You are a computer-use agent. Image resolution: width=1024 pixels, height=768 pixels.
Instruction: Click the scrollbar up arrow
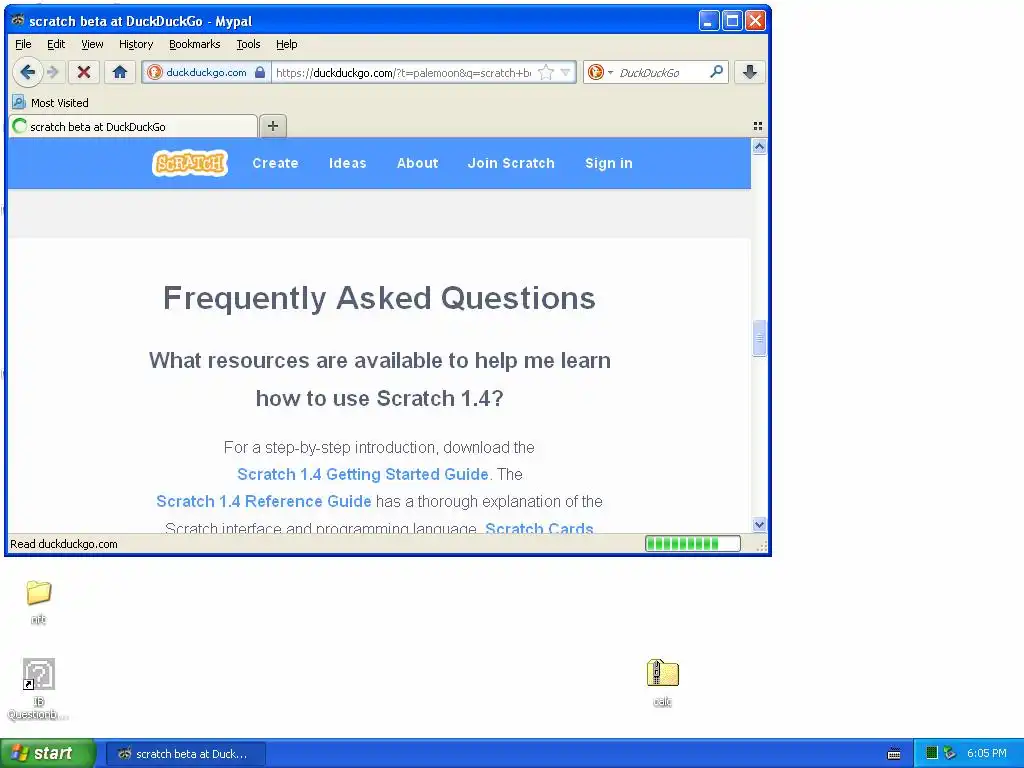[759, 147]
